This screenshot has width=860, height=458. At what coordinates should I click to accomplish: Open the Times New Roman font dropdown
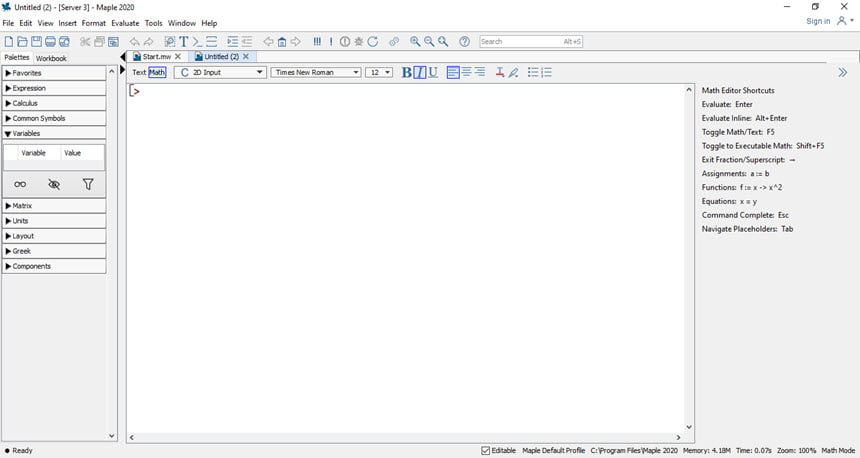pos(315,72)
